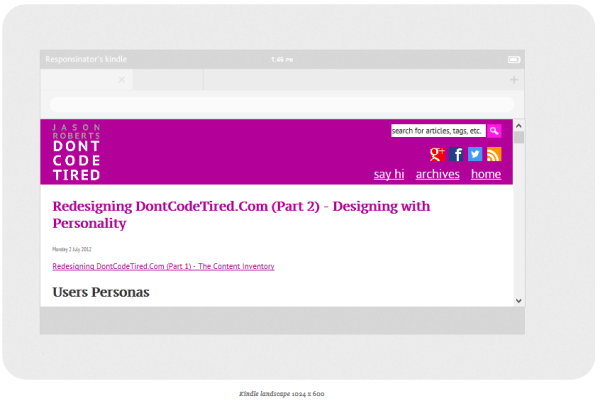Go to the 'home' navigation link
600x406 pixels.
coord(486,174)
